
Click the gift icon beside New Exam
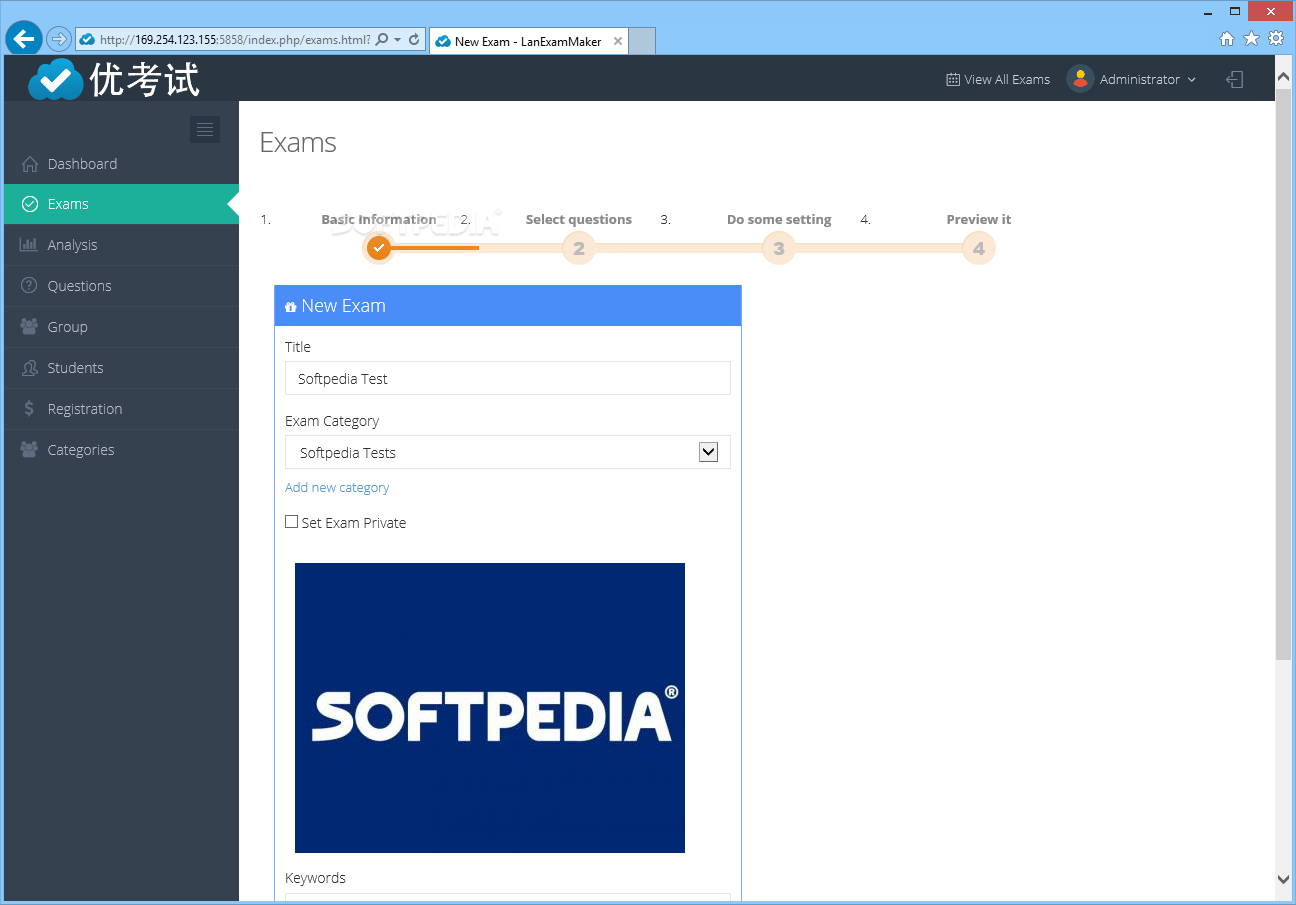[291, 307]
